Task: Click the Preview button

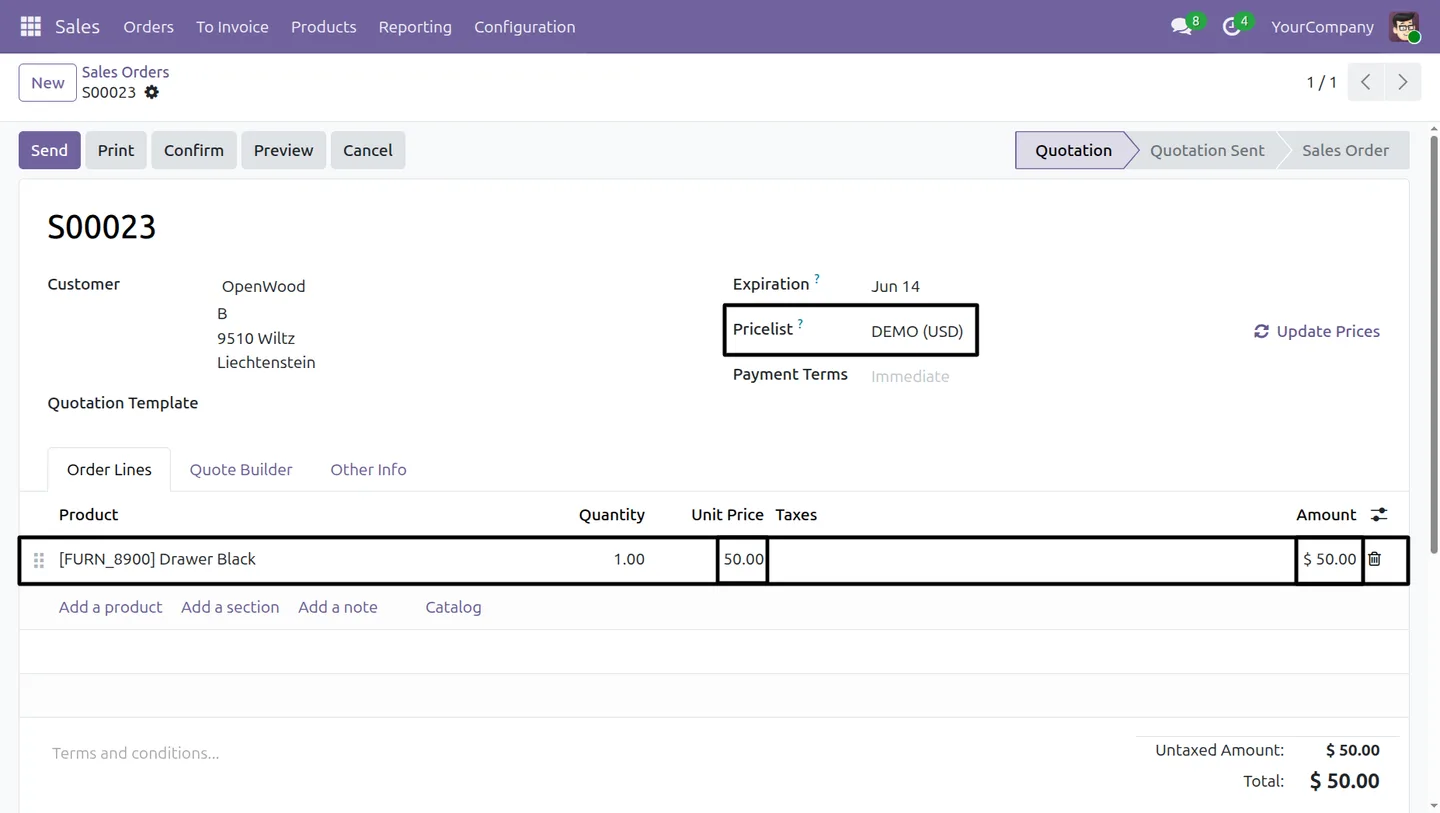Action: [283, 150]
